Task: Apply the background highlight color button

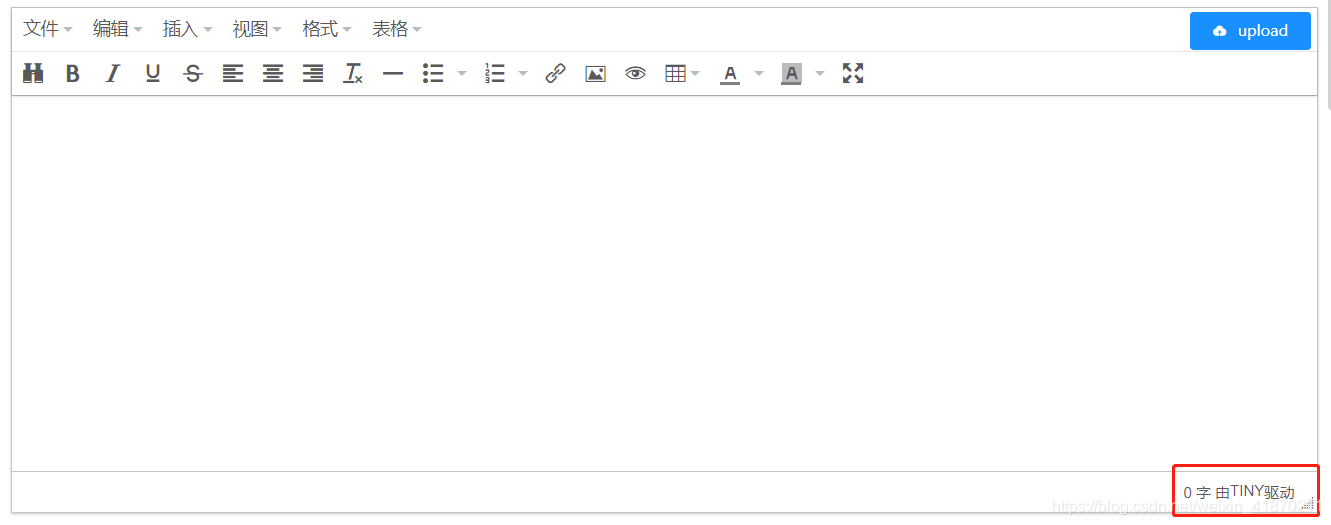Action: pos(791,73)
